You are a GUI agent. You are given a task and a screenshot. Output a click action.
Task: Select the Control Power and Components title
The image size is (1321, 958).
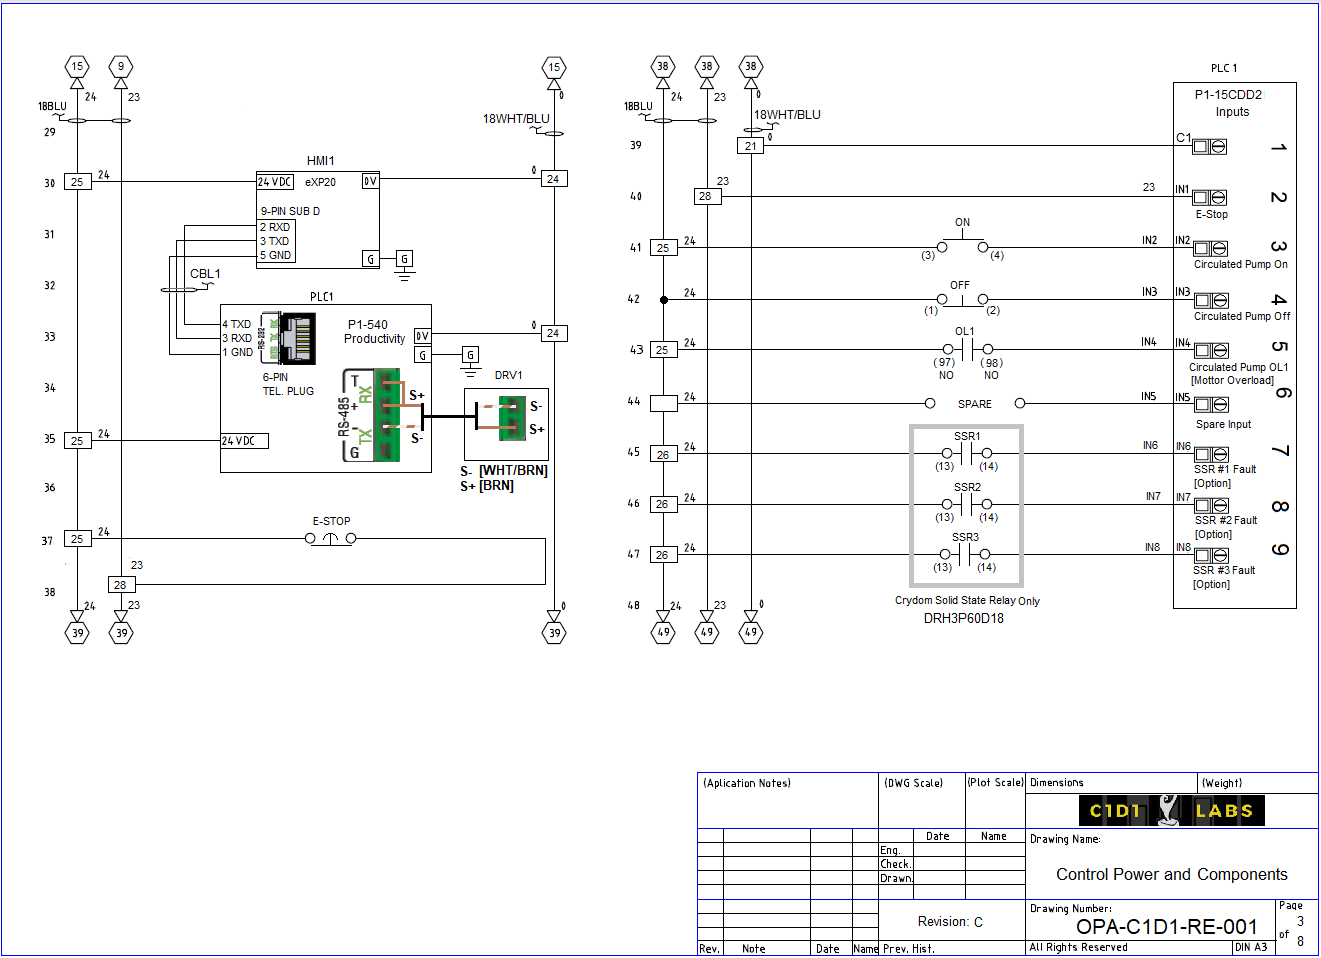click(x=1171, y=874)
